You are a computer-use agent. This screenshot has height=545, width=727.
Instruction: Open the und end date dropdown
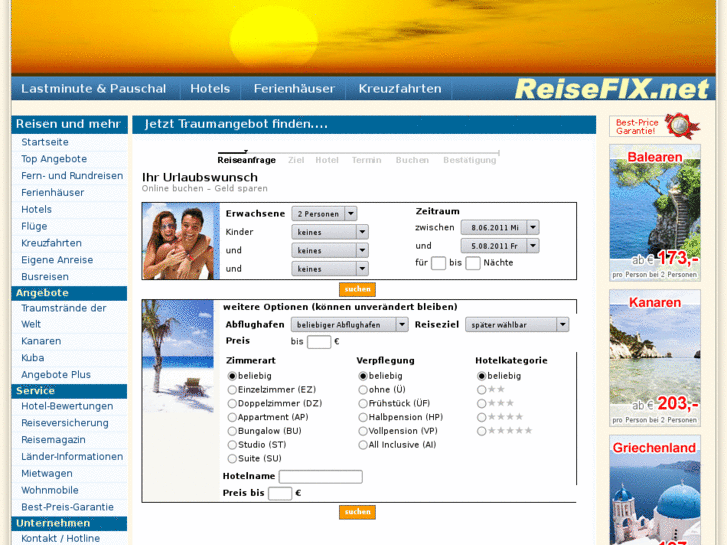pos(500,246)
